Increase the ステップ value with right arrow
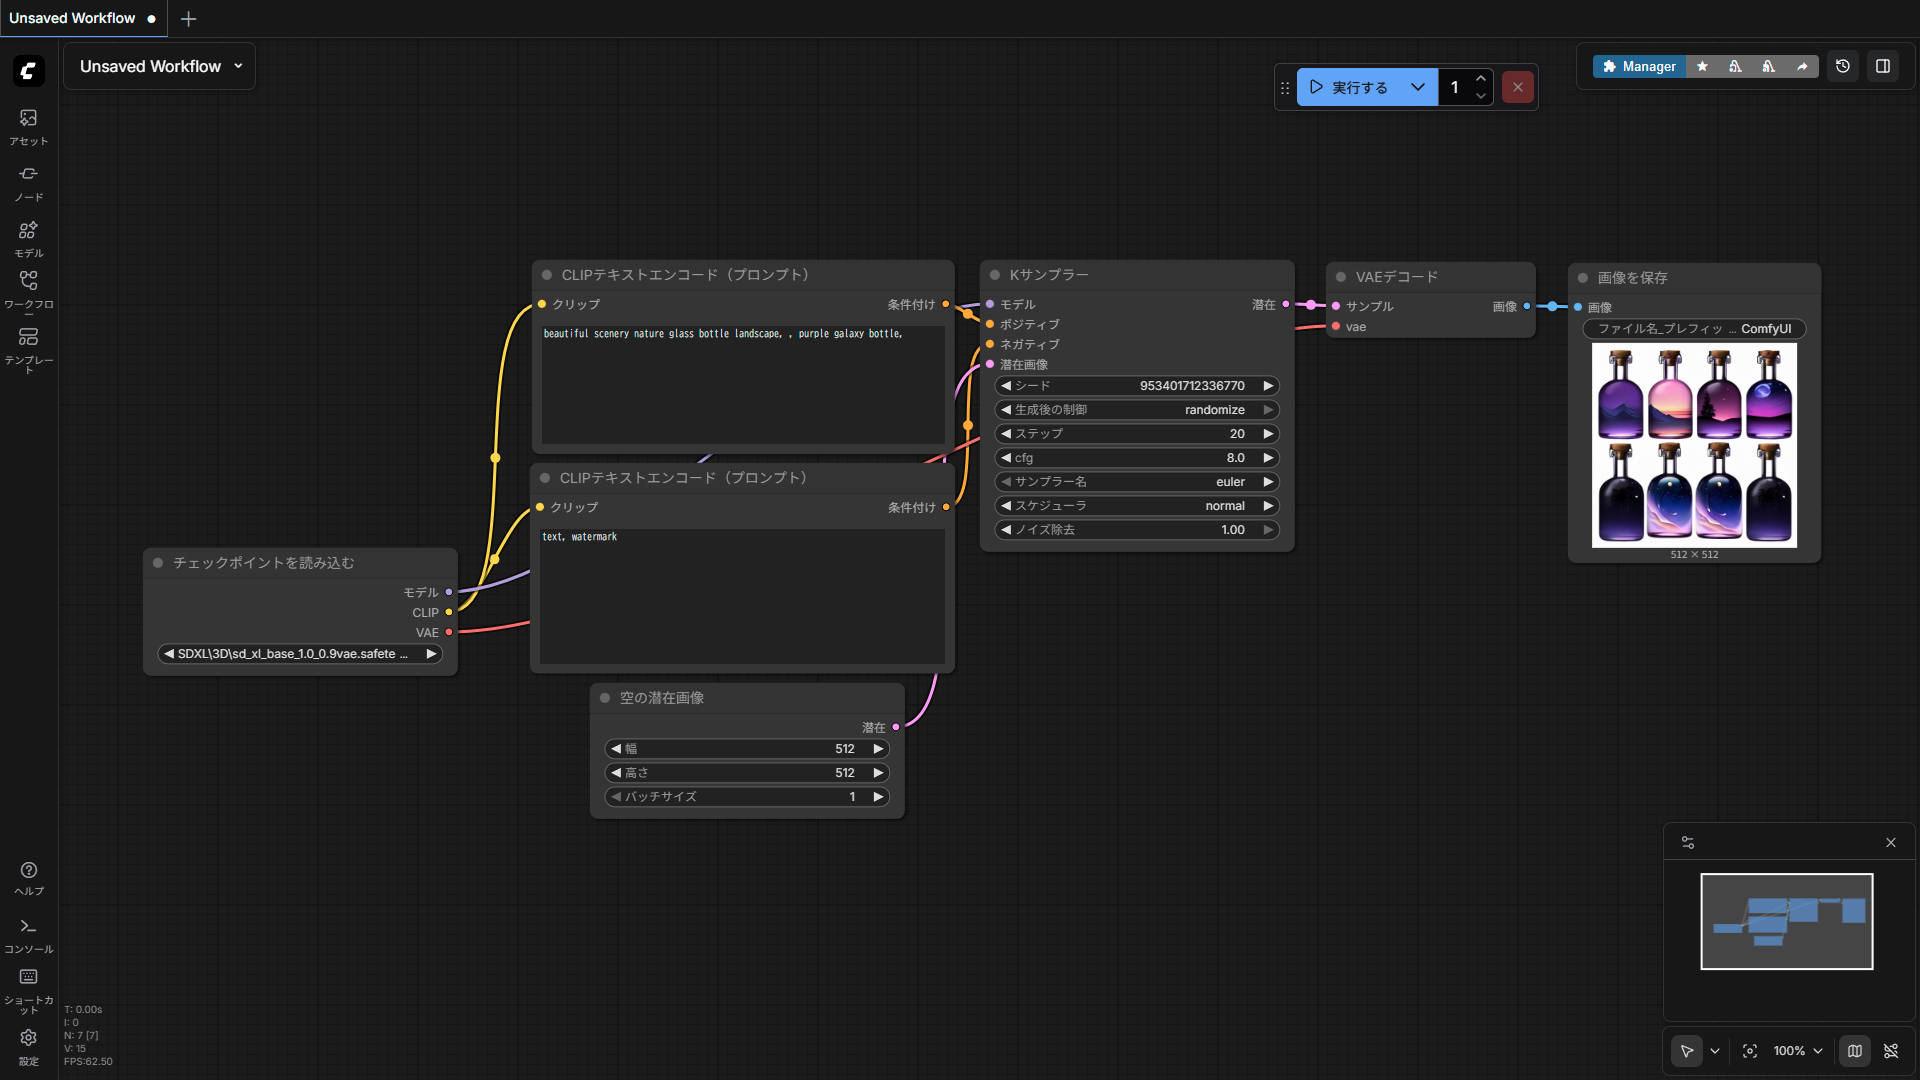This screenshot has height=1080, width=1920. 1268,434
